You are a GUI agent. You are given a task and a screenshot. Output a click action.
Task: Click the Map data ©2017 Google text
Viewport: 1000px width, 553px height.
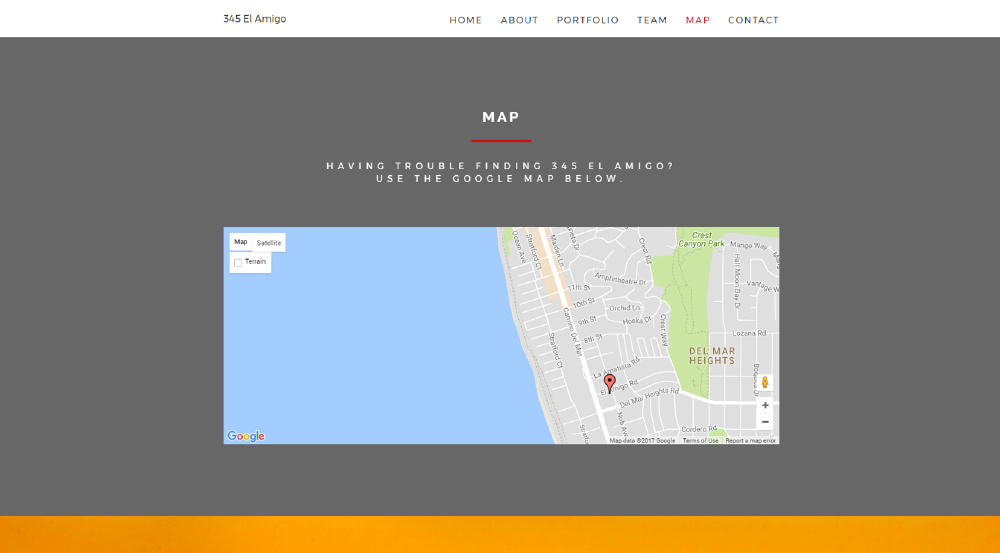pos(642,441)
